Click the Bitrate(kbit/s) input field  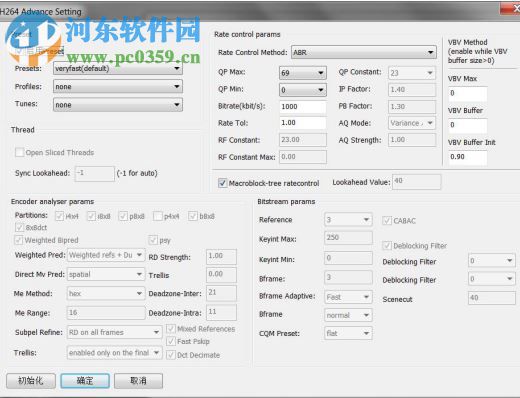(303, 107)
